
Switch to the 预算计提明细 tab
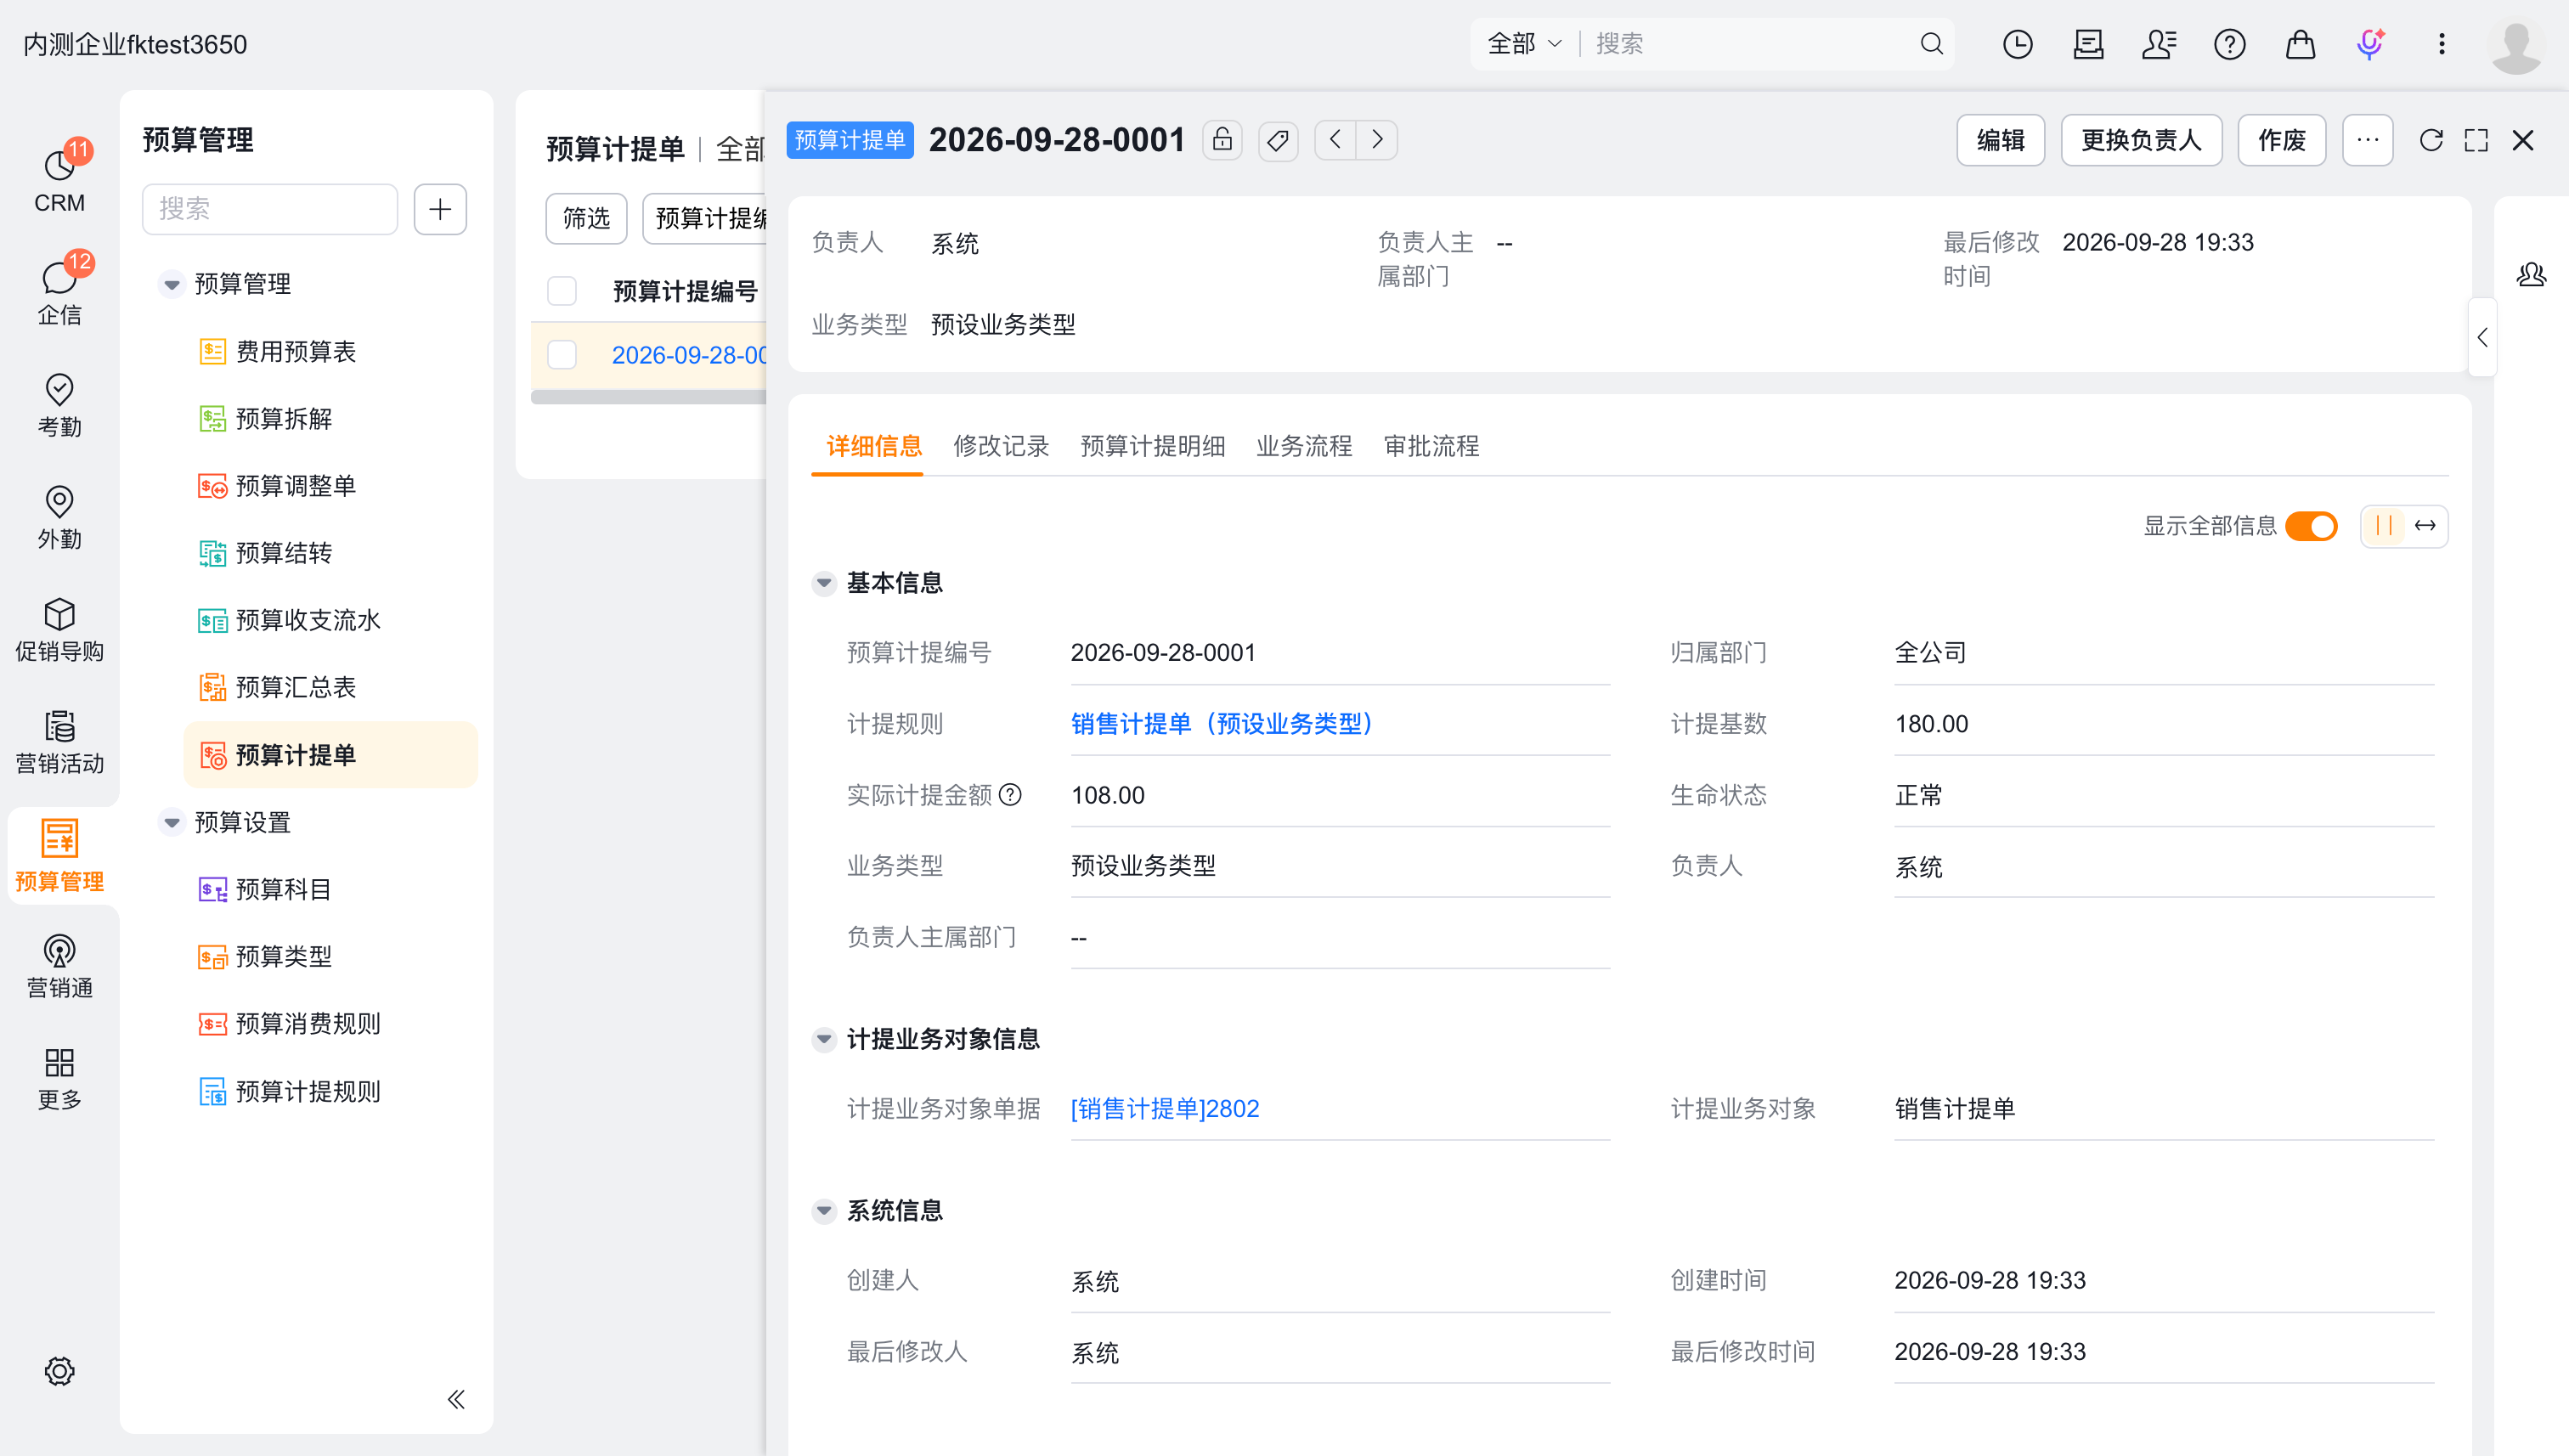pos(1153,446)
